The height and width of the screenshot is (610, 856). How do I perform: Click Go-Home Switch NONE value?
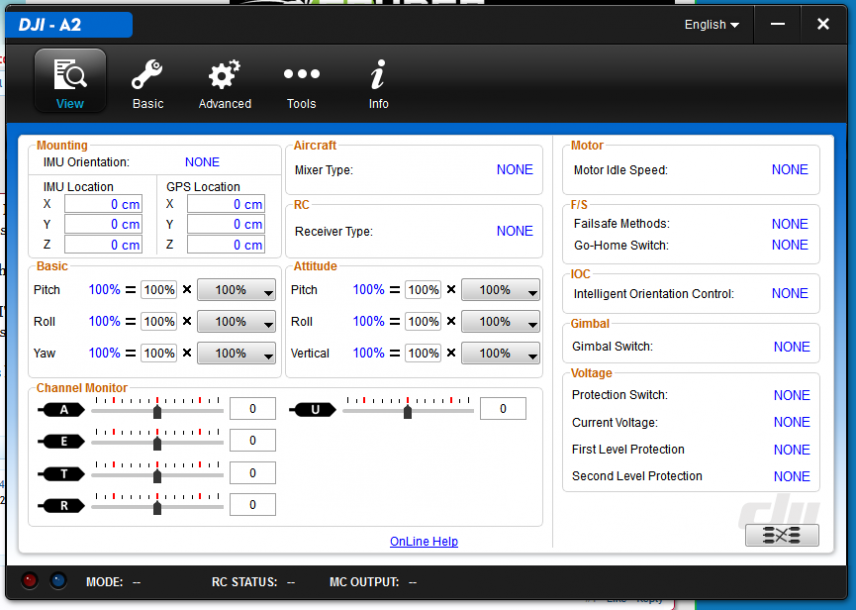[789, 245]
